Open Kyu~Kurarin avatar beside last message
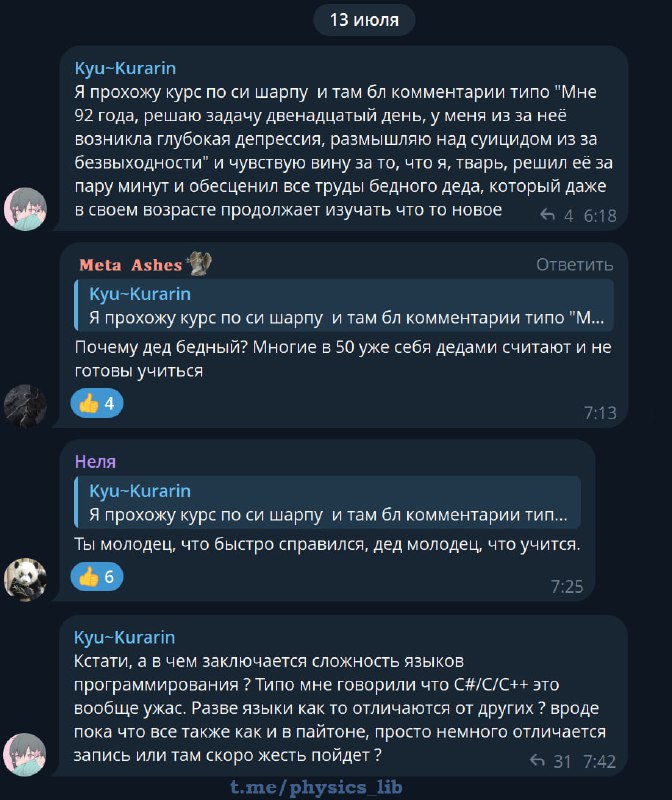Image resolution: width=672 pixels, height=800 pixels. pyautogui.click(x=25, y=755)
